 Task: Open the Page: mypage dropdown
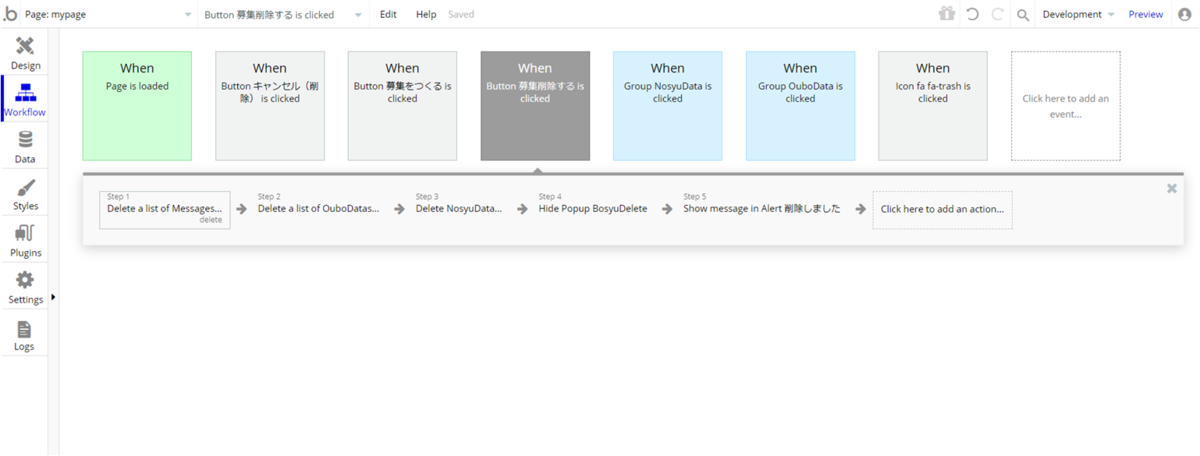tap(110, 15)
